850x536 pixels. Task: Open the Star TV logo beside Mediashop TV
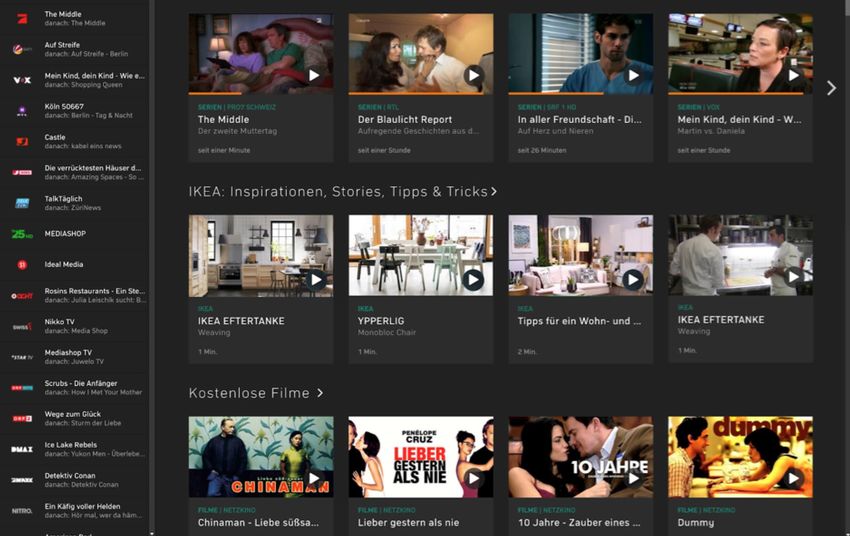[22, 357]
